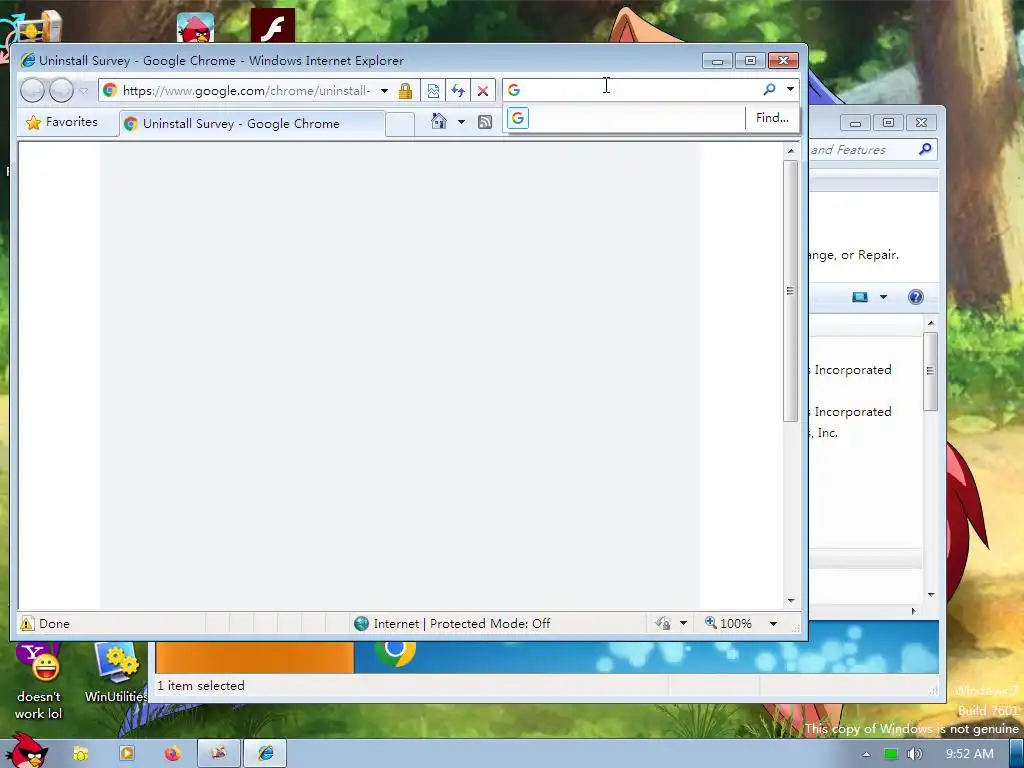Image resolution: width=1024 pixels, height=768 pixels.
Task: Click the scroll up arrow in Internet Explorer
Action: 791,151
